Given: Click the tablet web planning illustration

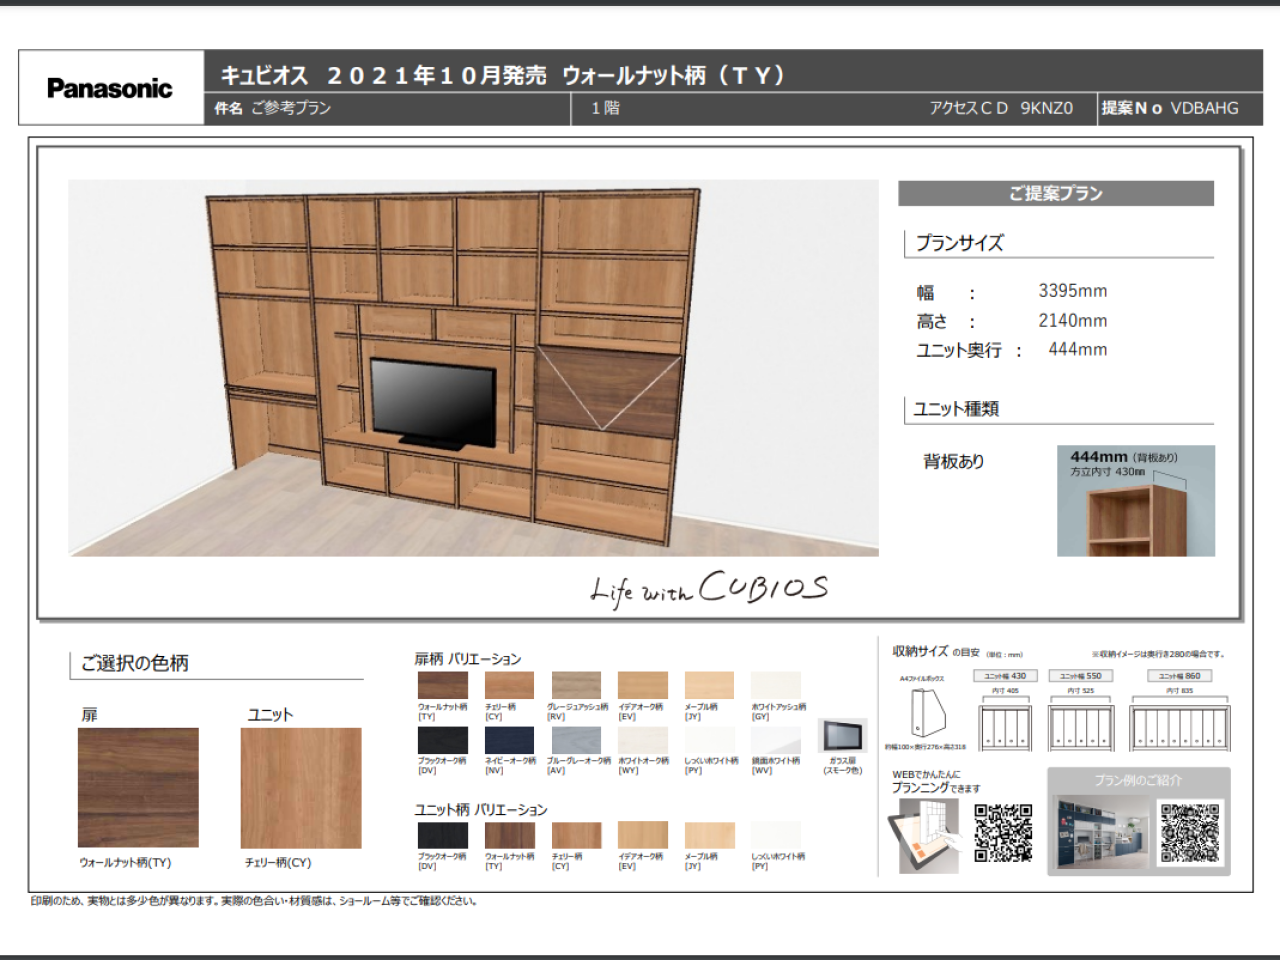Looking at the screenshot, I should [x=922, y=836].
